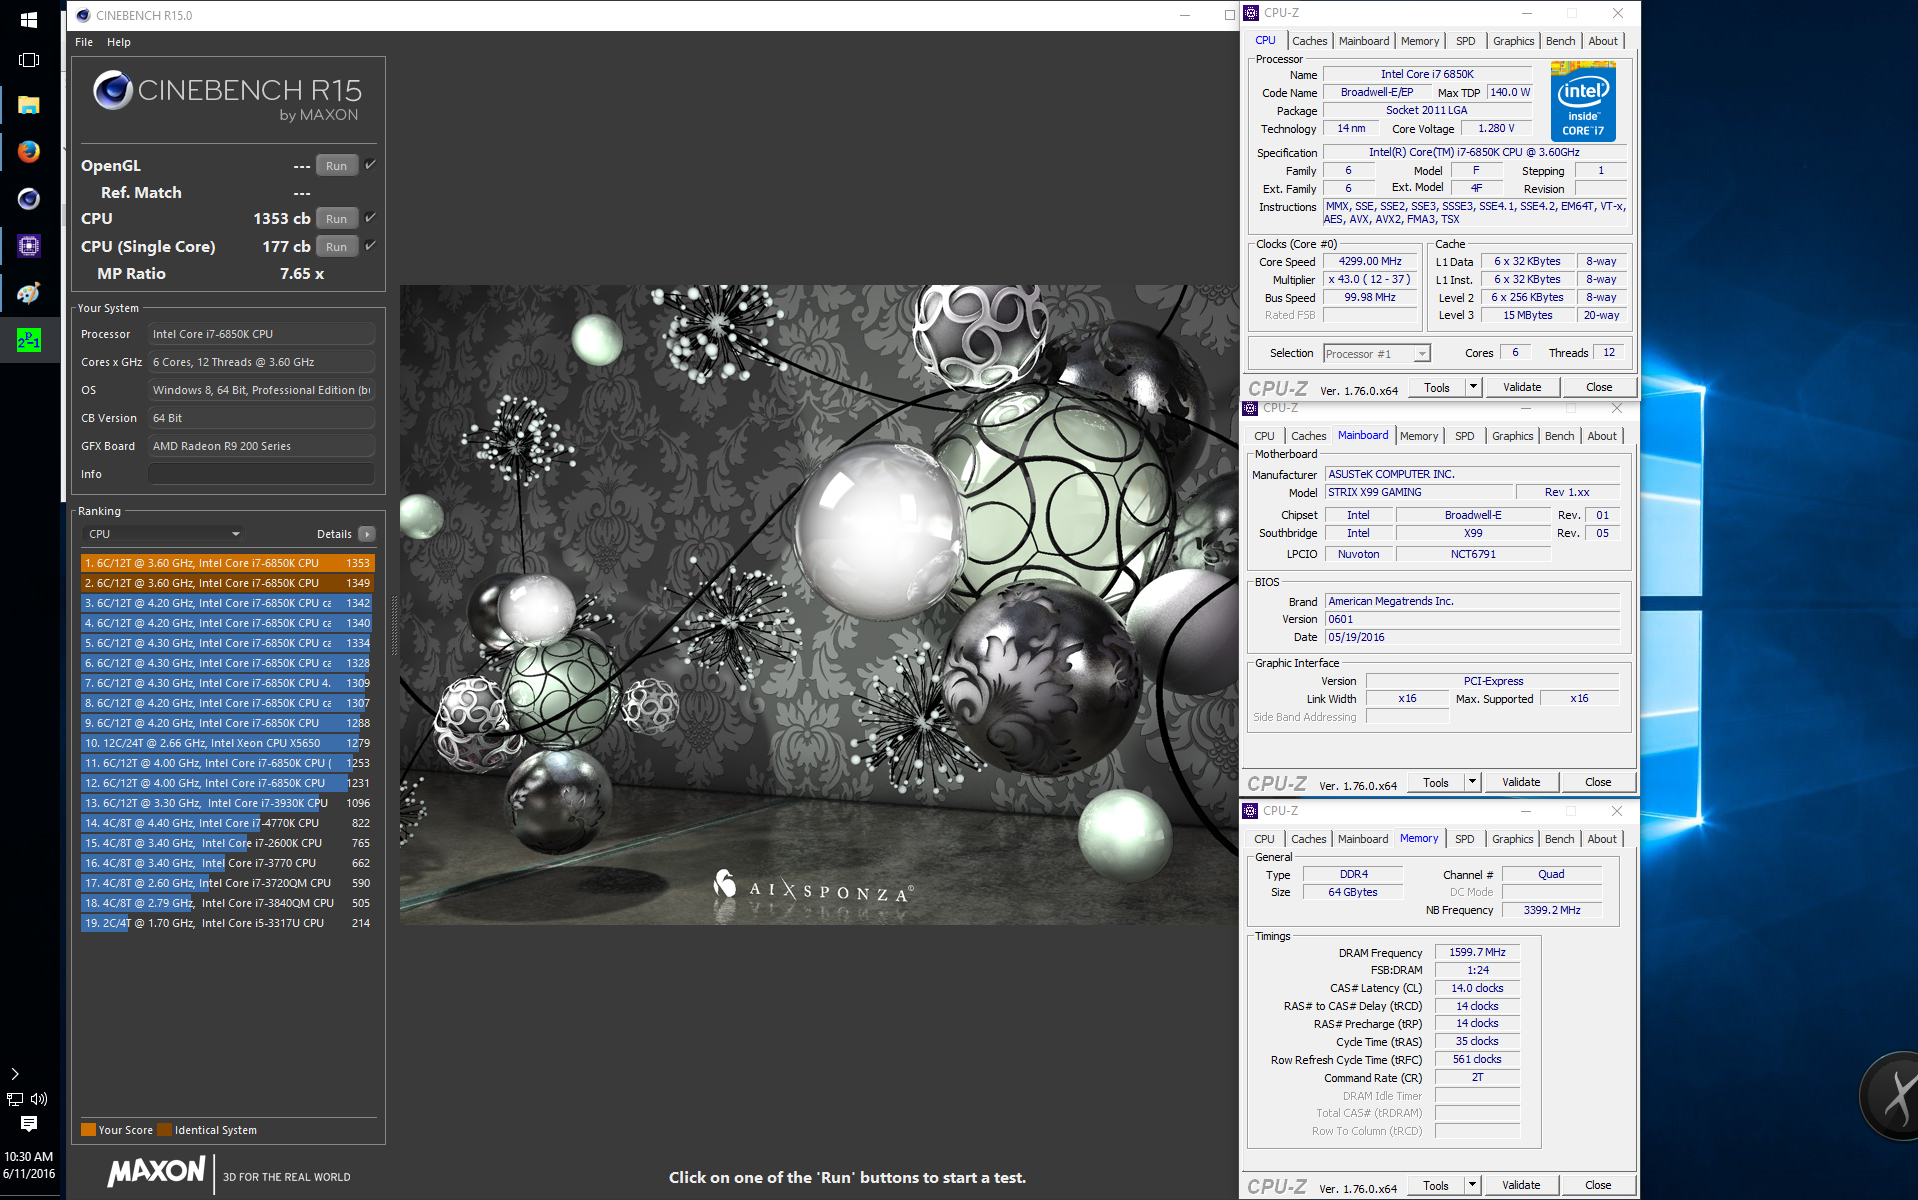The image size is (1918, 1200).
Task: Click the Mainboard CPU-Z window title icon
Action: (1250, 408)
